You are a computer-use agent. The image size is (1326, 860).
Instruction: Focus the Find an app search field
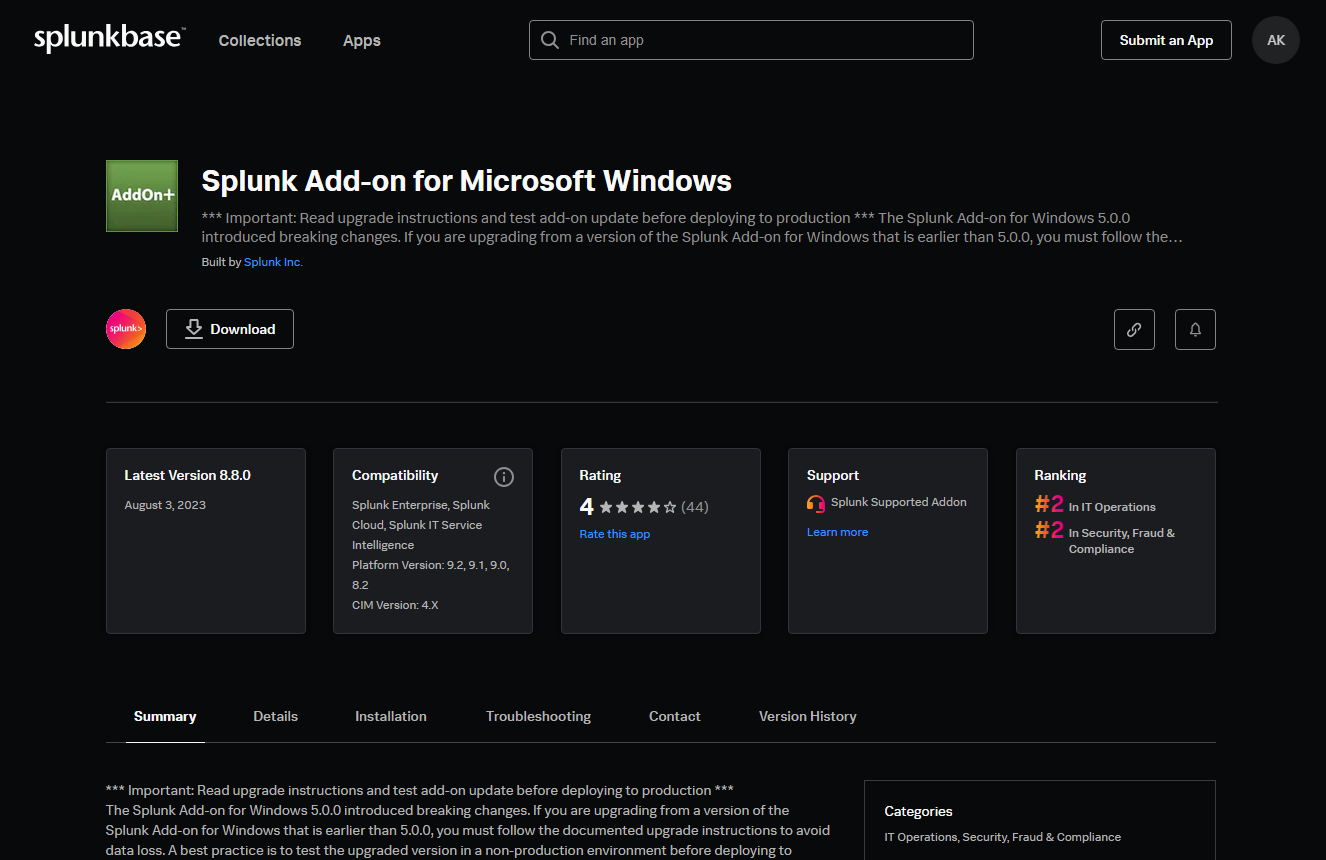(x=751, y=40)
